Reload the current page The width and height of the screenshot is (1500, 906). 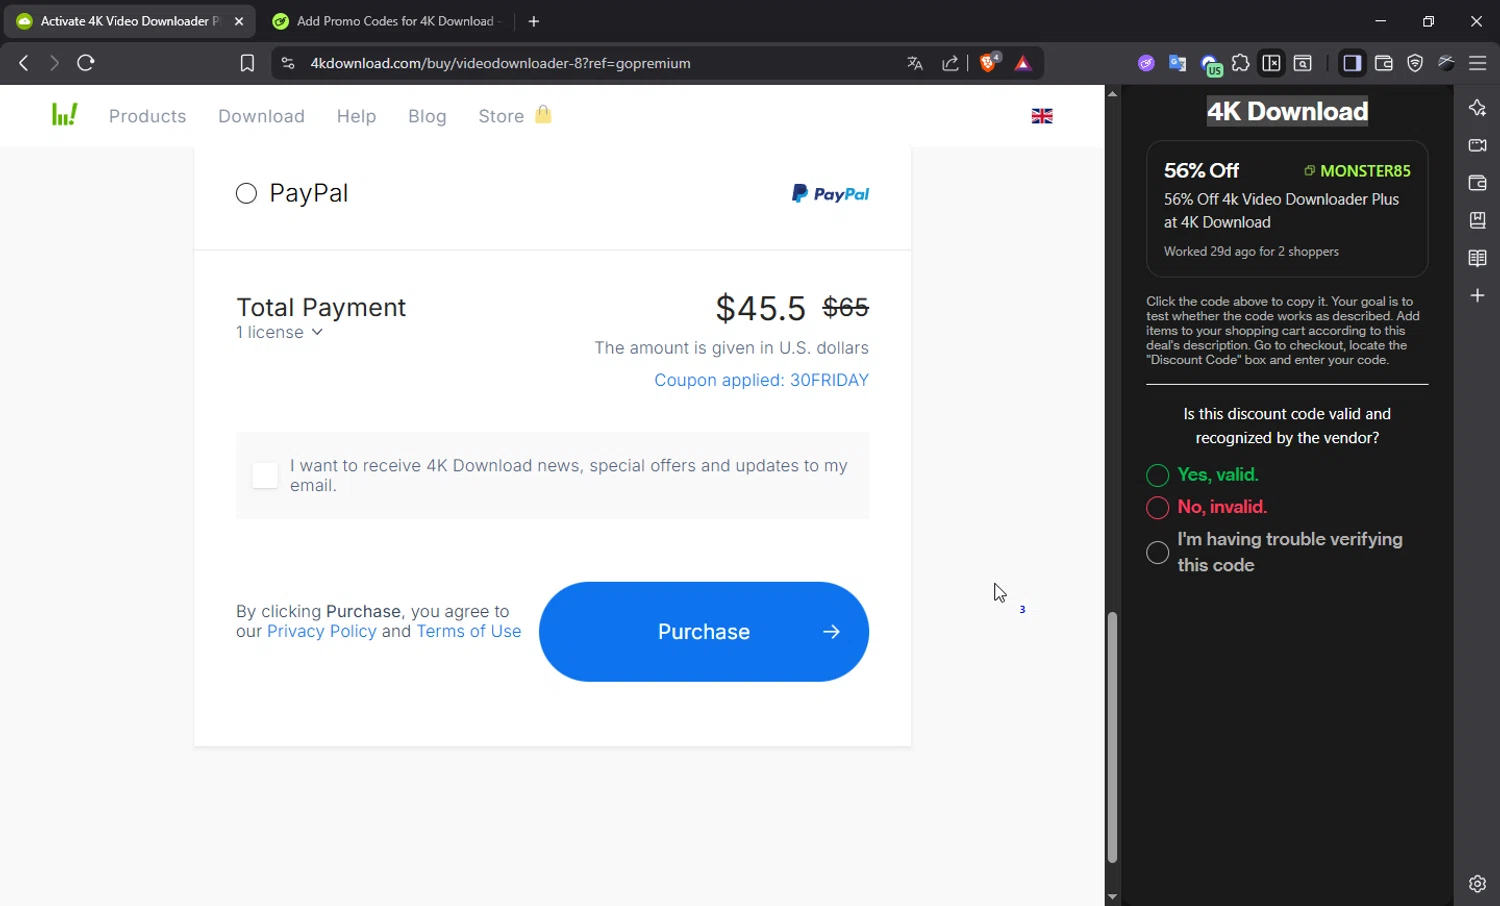coord(86,63)
